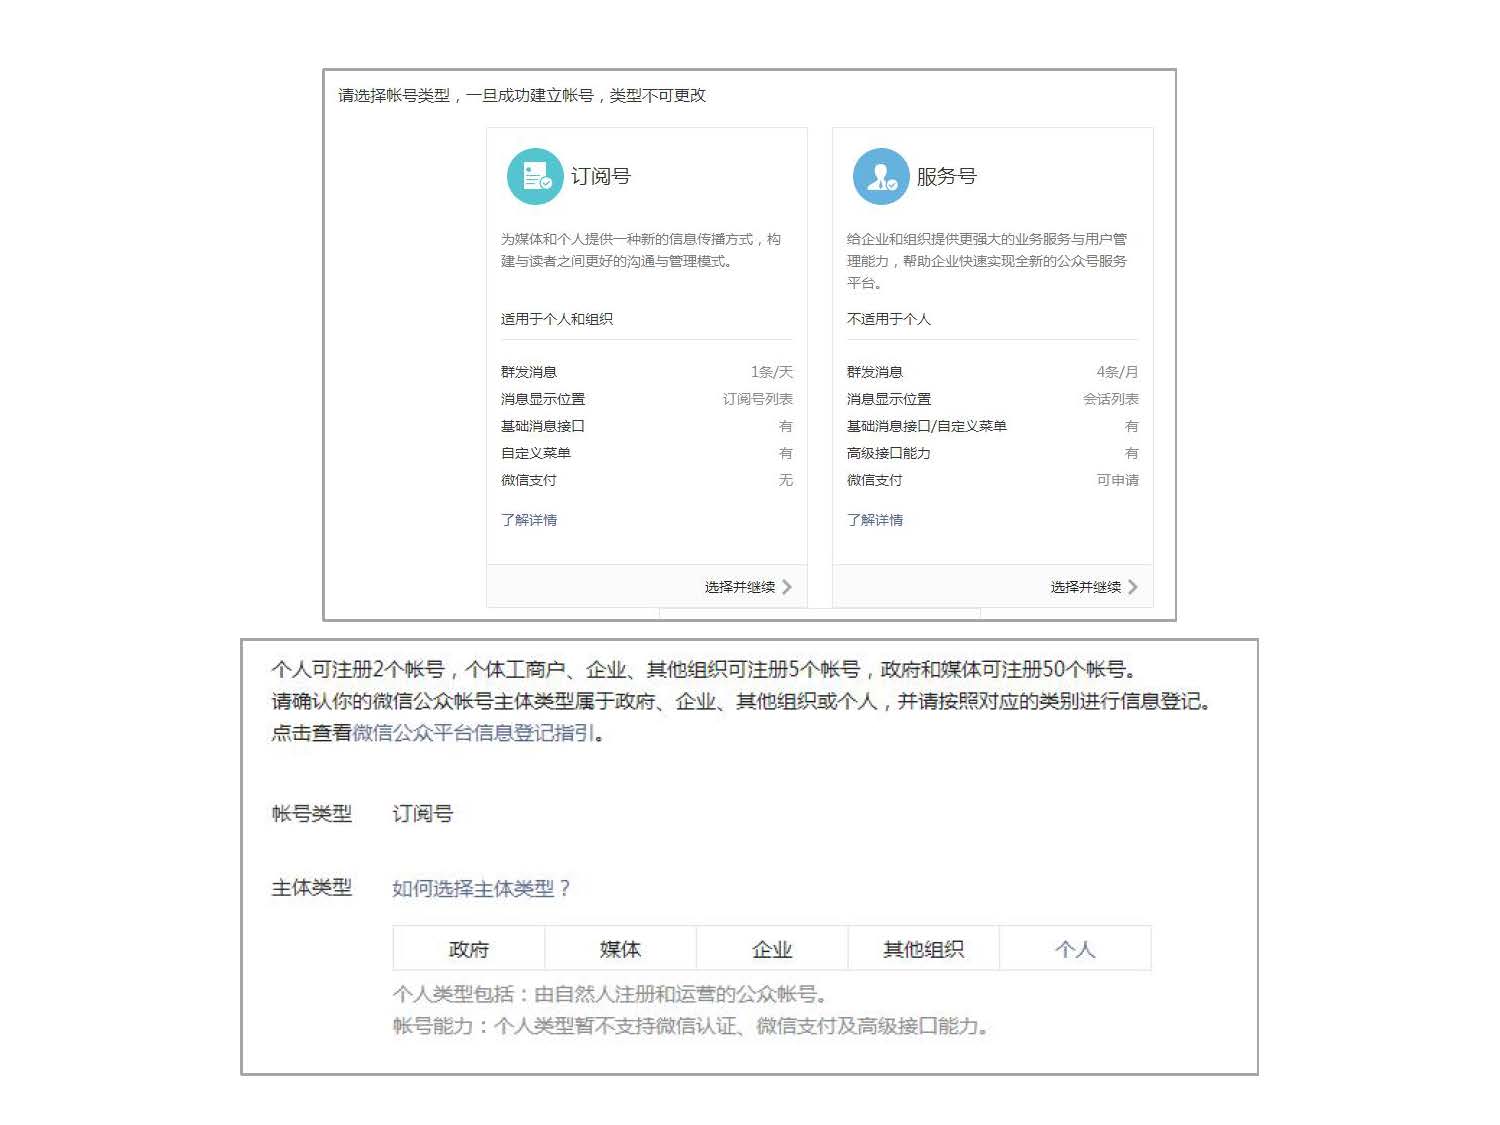Viewport: 1500px width, 1125px height.
Task: Choose 选择并继续 under 服务号 card
Action: tap(1086, 587)
